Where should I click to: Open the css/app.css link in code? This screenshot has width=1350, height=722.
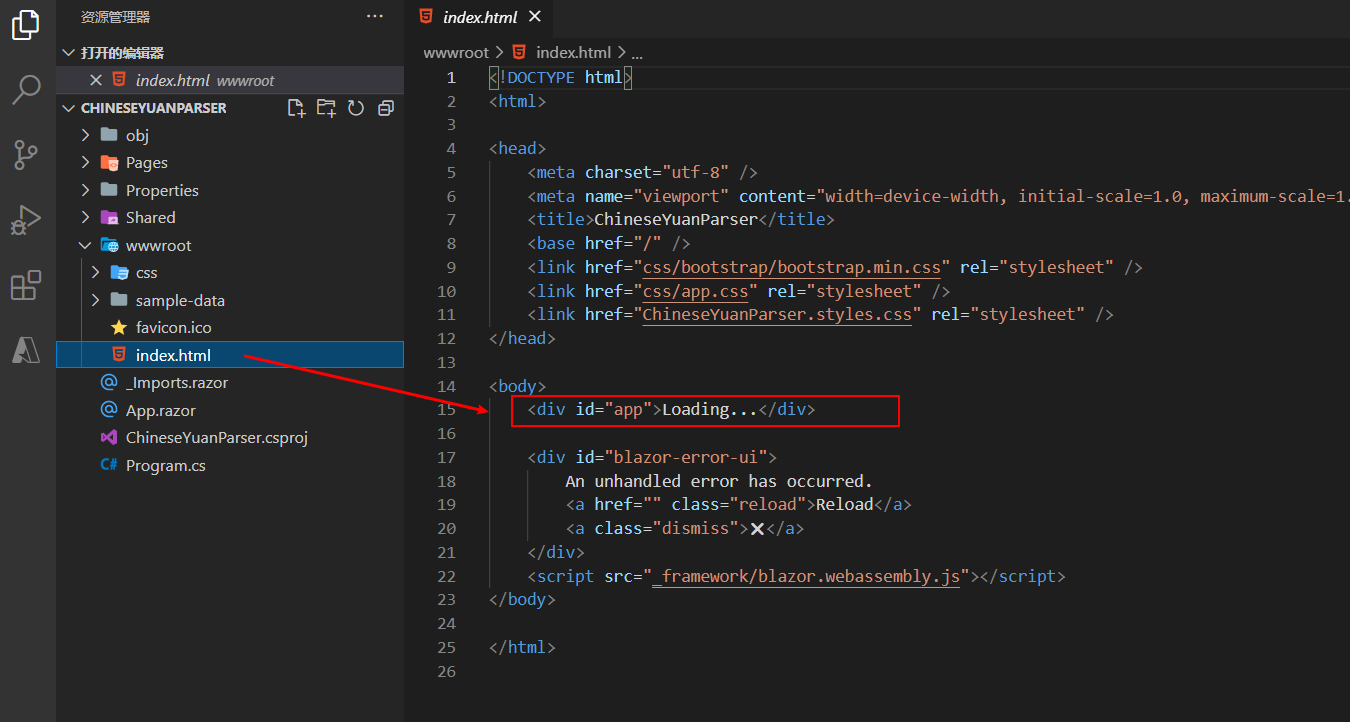pos(695,291)
